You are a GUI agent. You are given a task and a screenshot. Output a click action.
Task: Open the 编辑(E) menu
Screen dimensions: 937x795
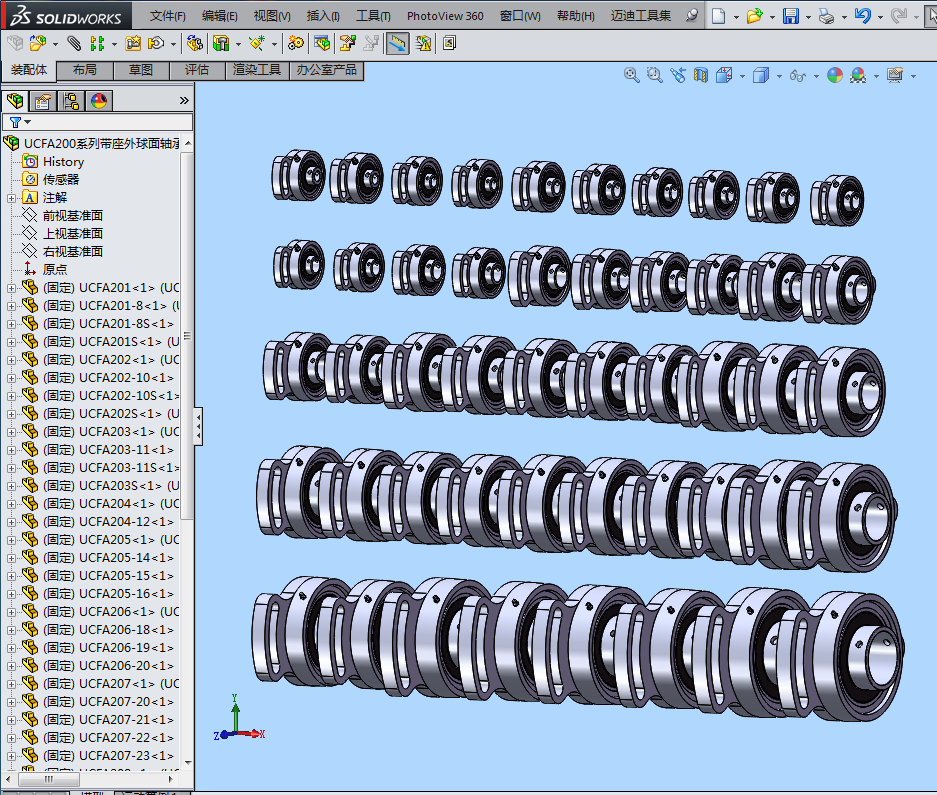(219, 16)
